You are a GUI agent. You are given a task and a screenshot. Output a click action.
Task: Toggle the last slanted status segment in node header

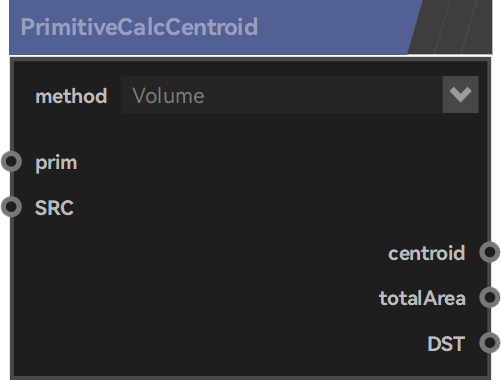(x=478, y=27)
